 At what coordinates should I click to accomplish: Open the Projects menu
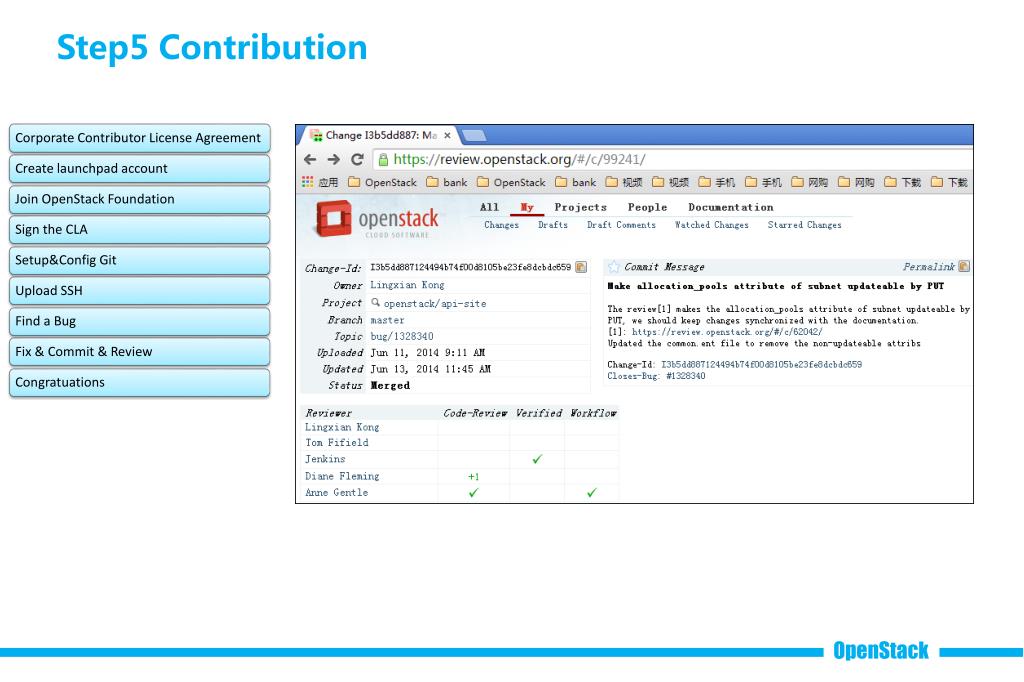[581, 207]
